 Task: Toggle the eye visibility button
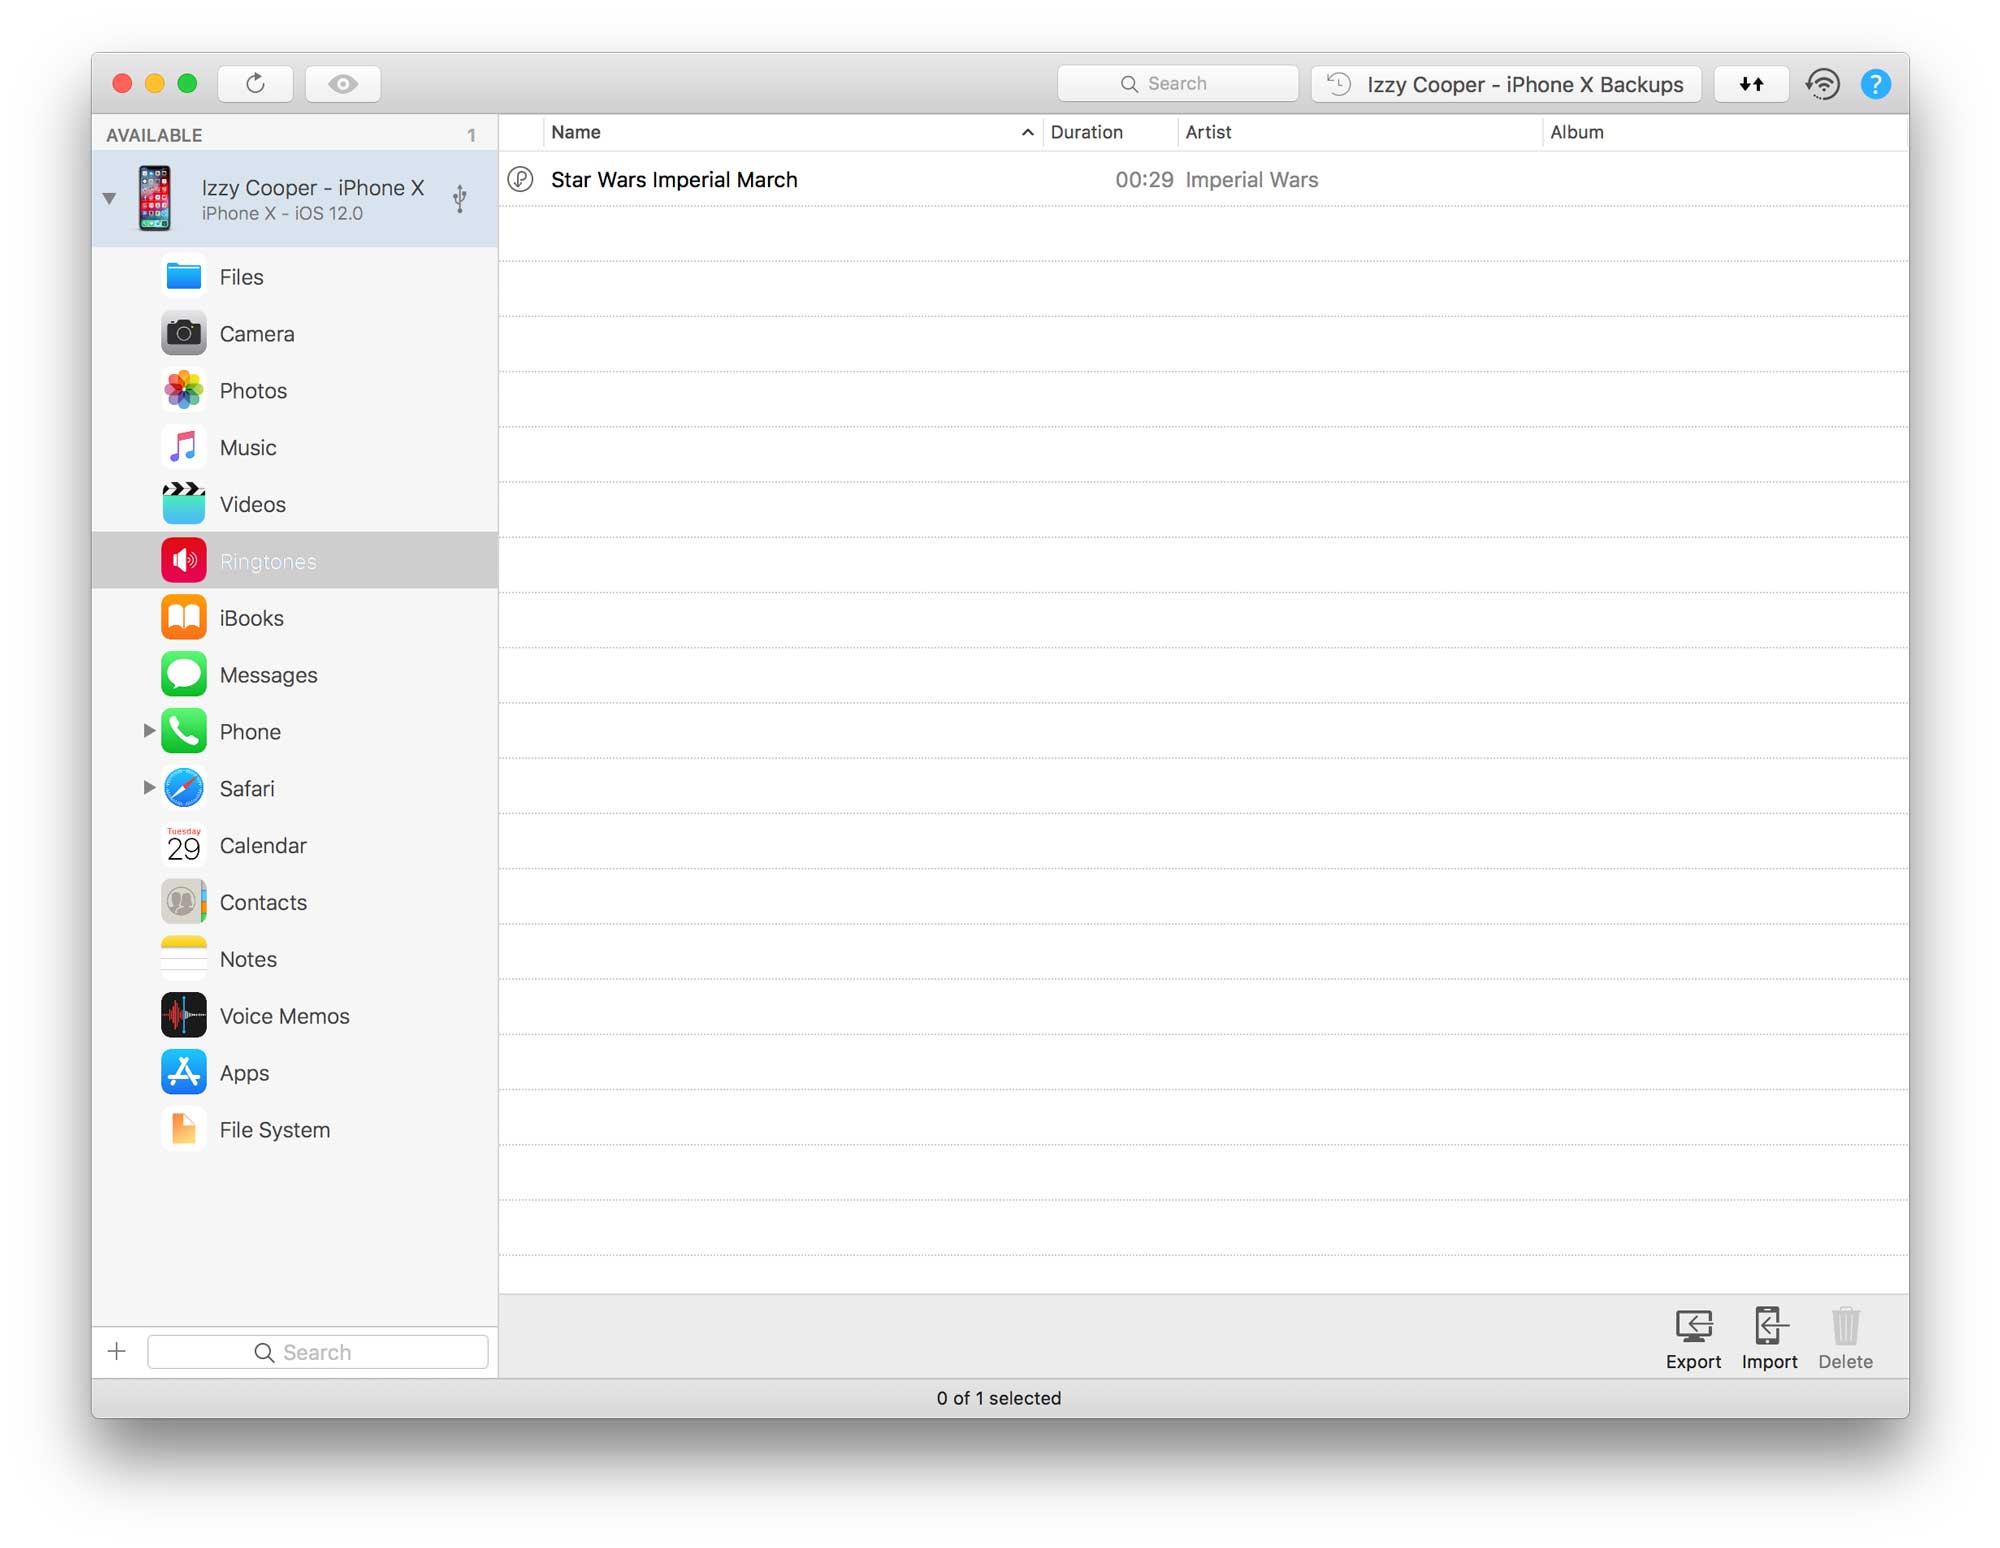click(x=343, y=84)
